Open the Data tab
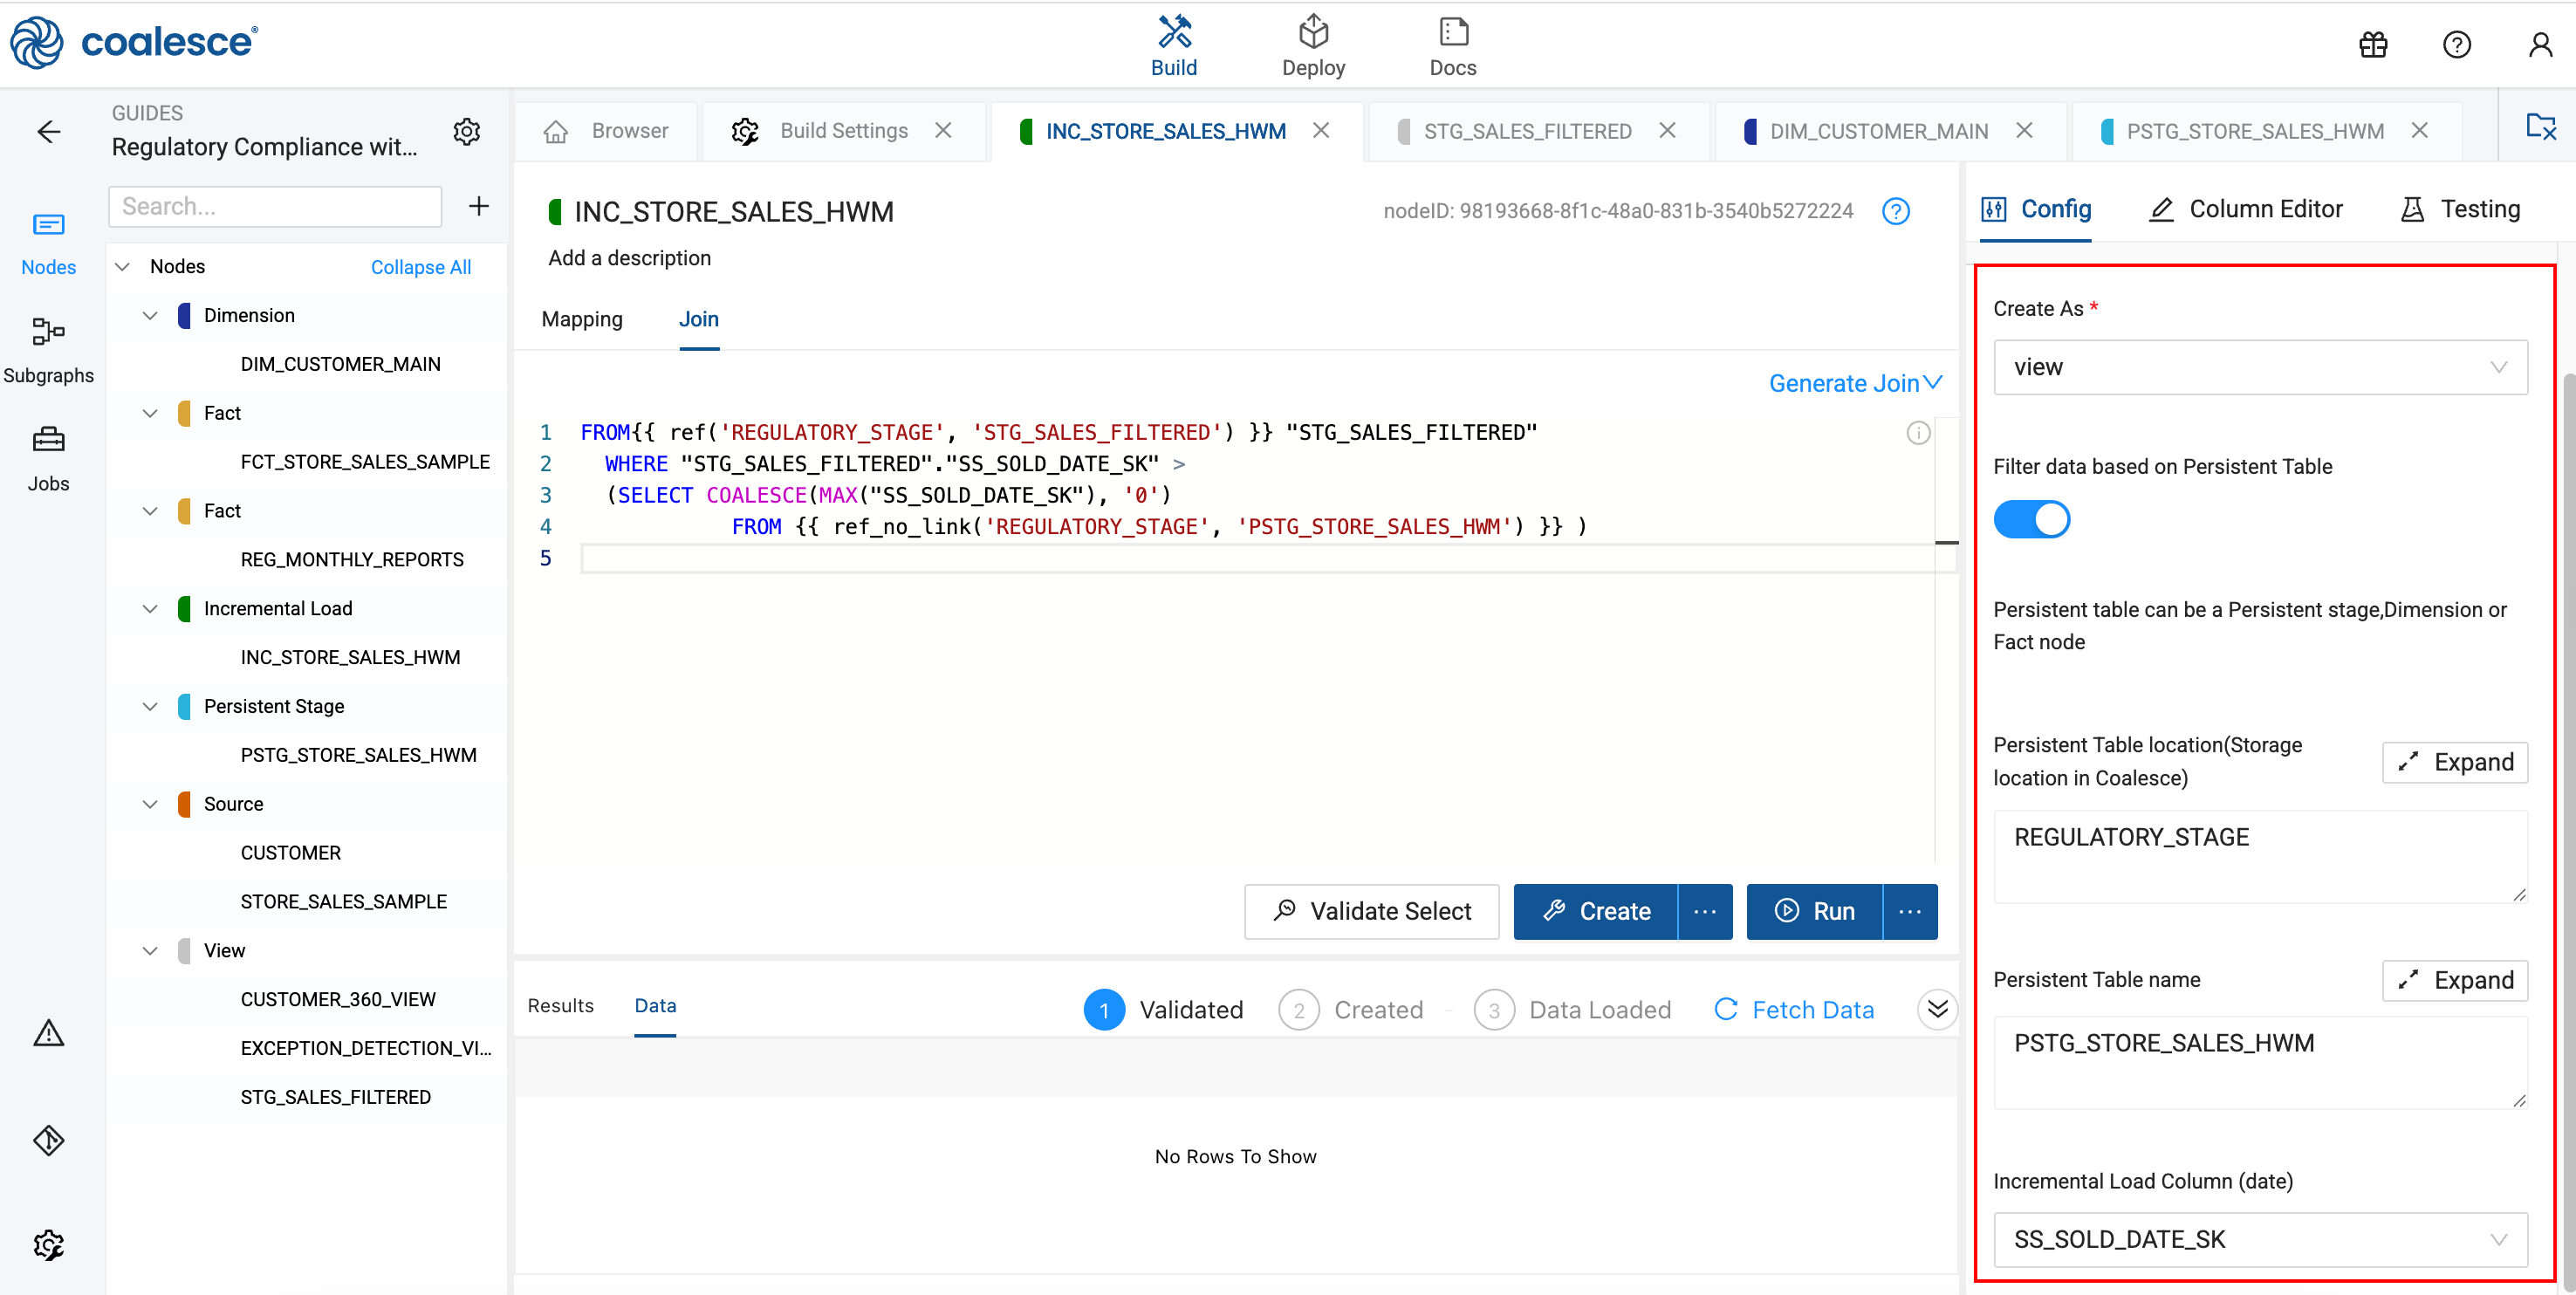The image size is (2576, 1295). (655, 1006)
